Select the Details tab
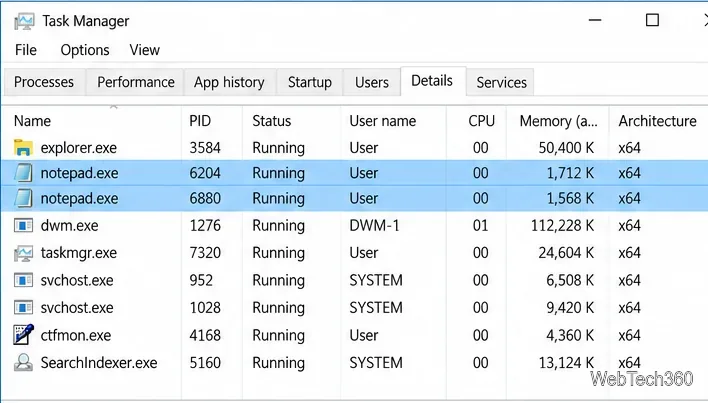Image resolution: width=708 pixels, height=403 pixels. (432, 81)
